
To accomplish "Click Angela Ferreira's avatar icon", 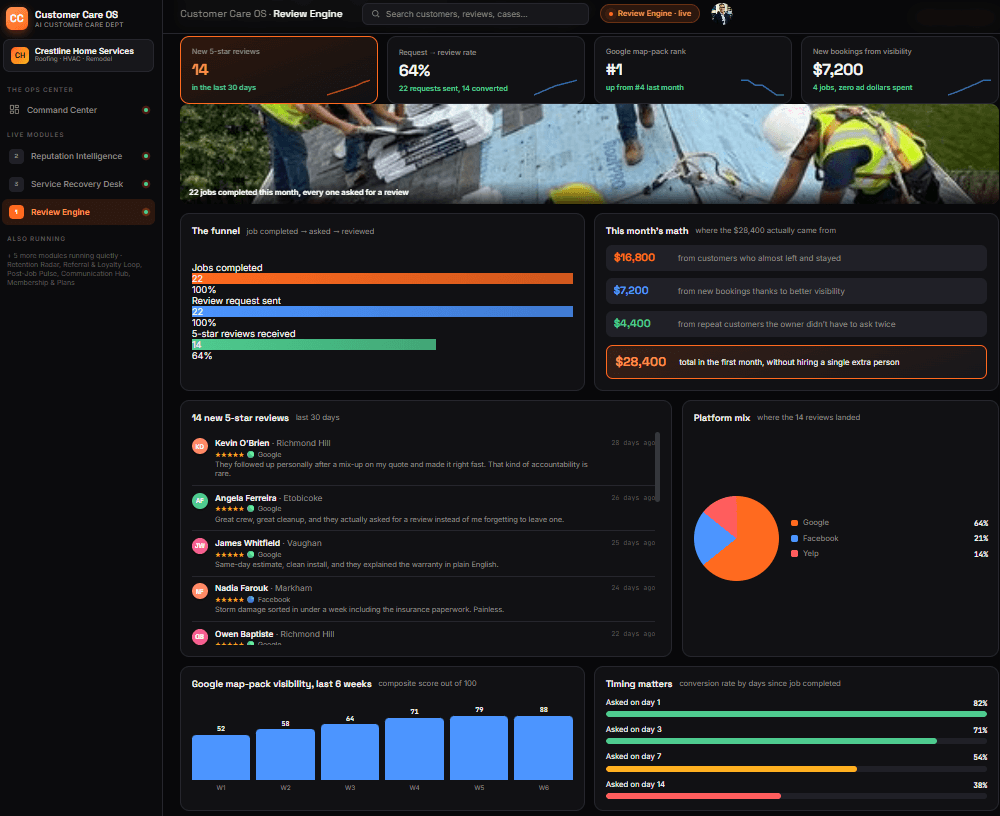I will coord(200,501).
